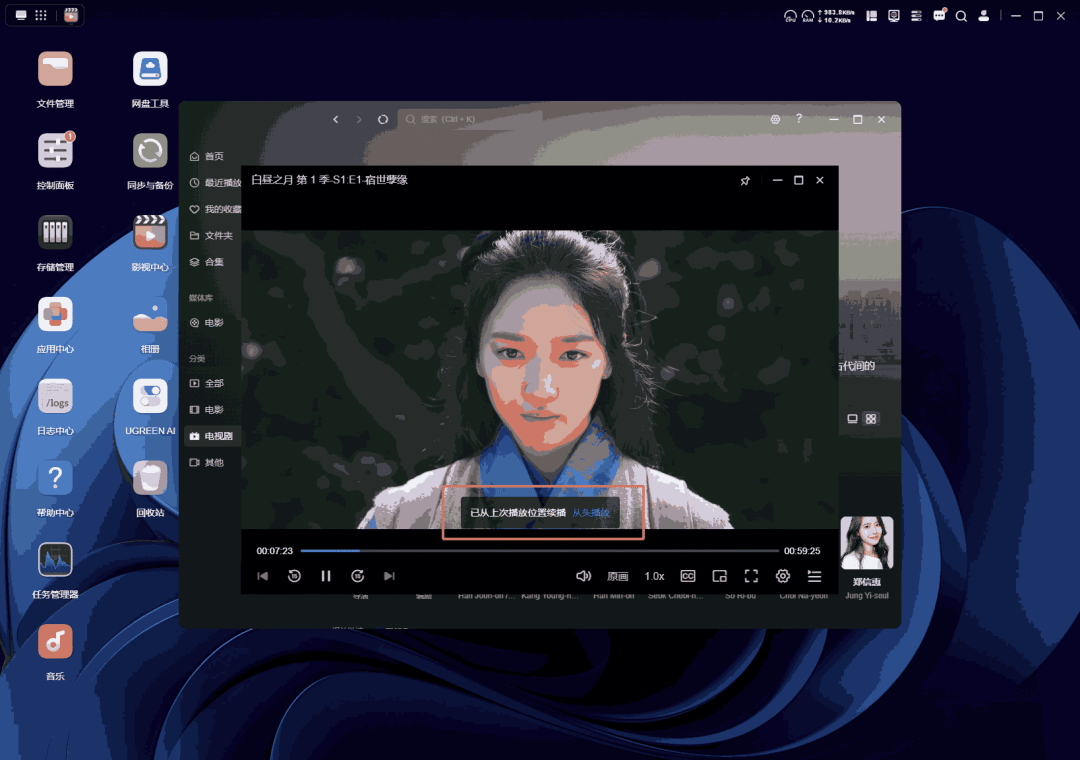Go forward in the media center window
Screen dimensions: 1080x760
click(x=359, y=119)
